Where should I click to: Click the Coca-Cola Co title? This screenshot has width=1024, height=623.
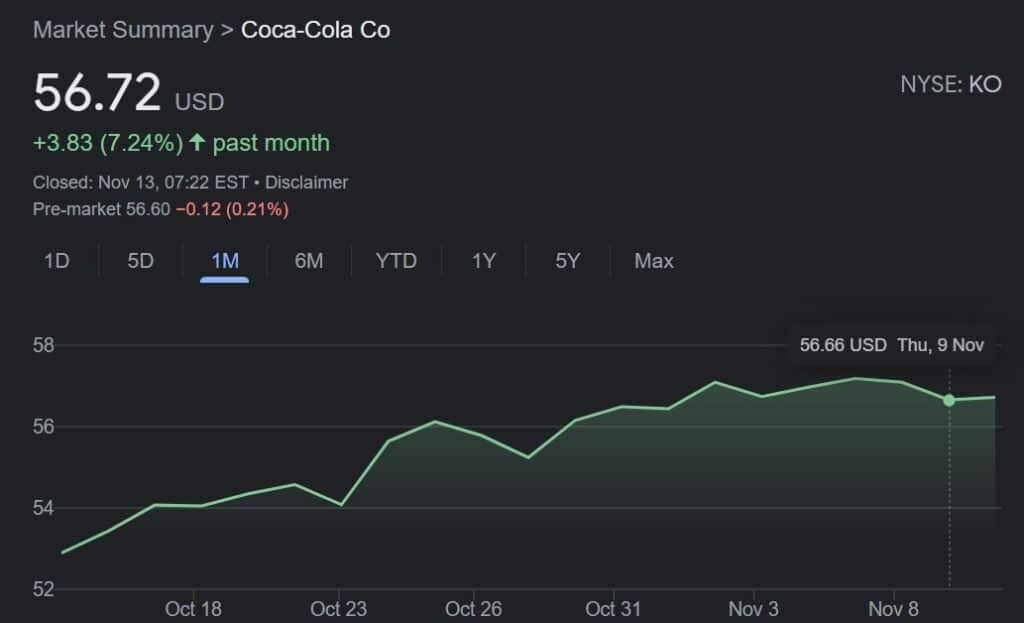point(316,30)
